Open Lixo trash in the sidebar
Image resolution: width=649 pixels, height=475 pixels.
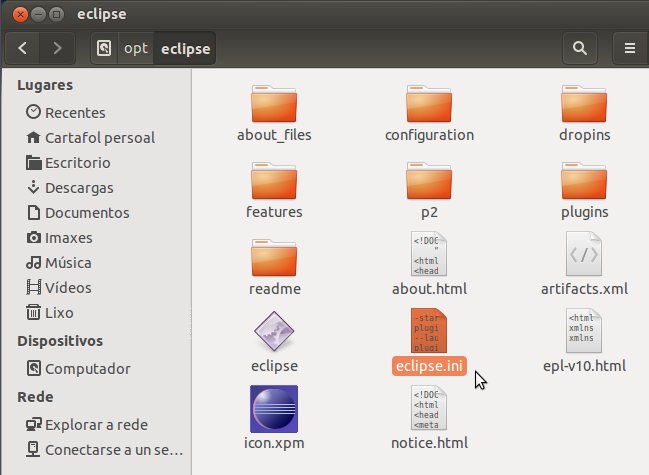tap(97, 313)
